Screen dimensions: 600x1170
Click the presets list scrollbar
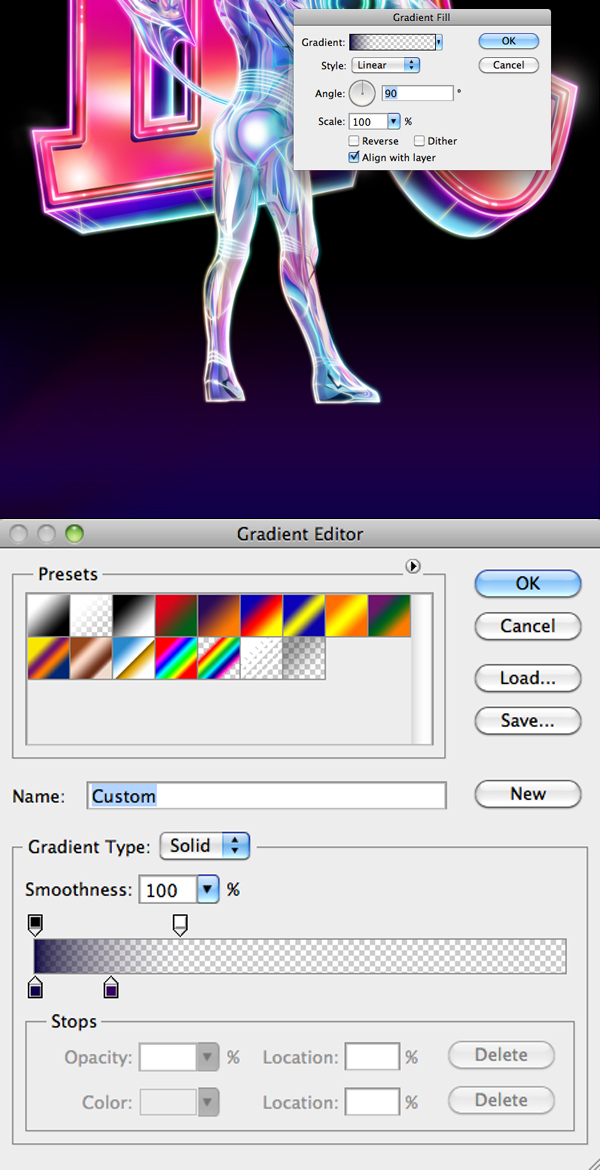coord(422,669)
